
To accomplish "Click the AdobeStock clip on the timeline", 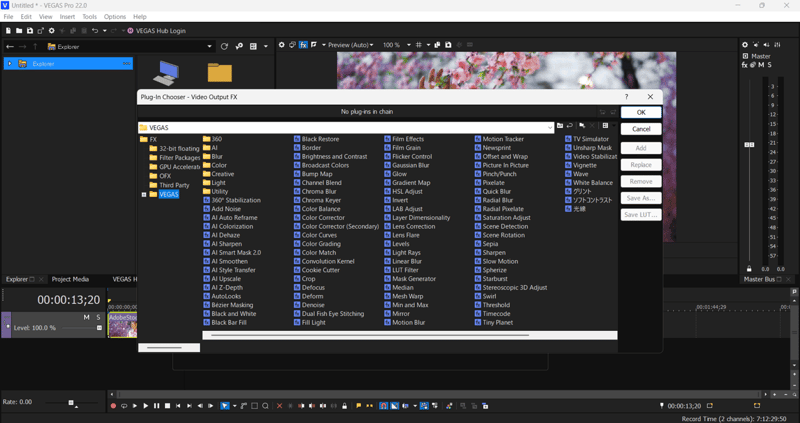I will tap(122, 324).
